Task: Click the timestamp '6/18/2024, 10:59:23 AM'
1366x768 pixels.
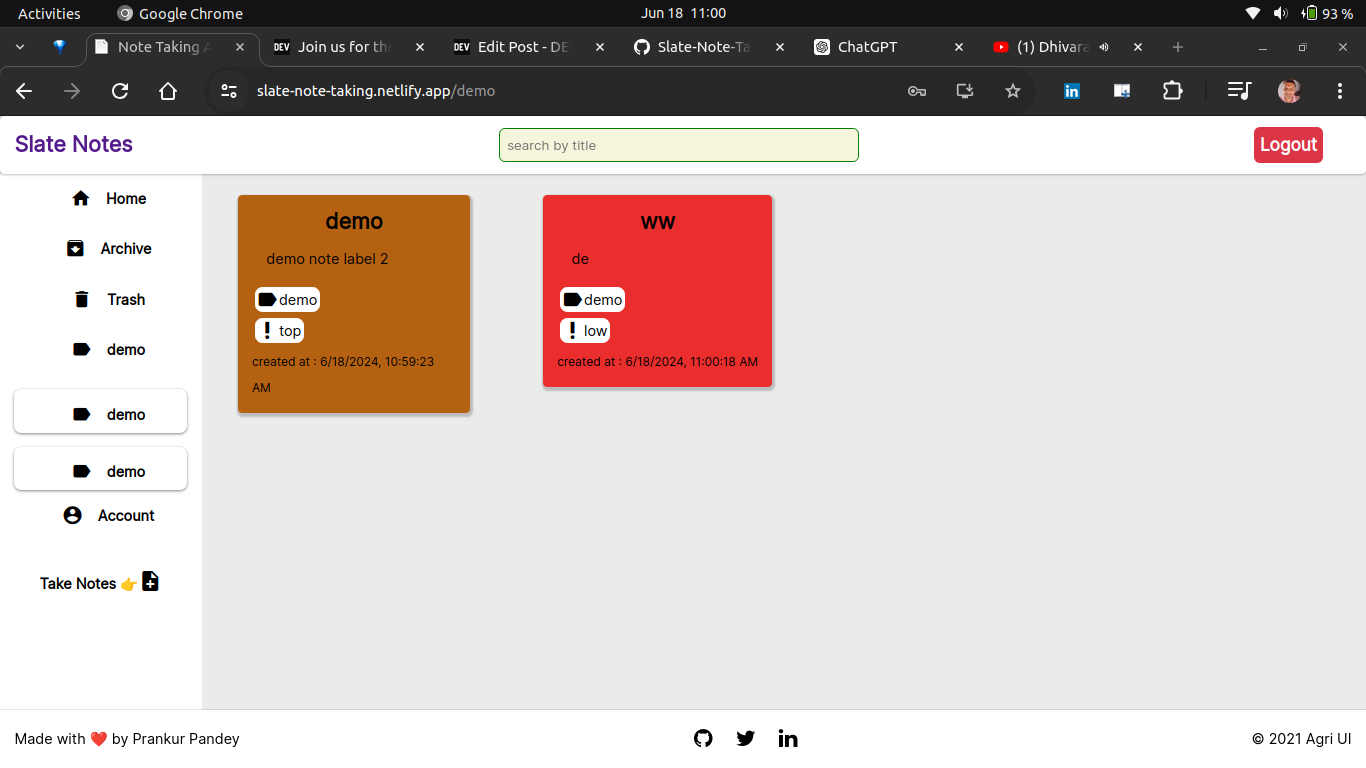Action: (343, 374)
